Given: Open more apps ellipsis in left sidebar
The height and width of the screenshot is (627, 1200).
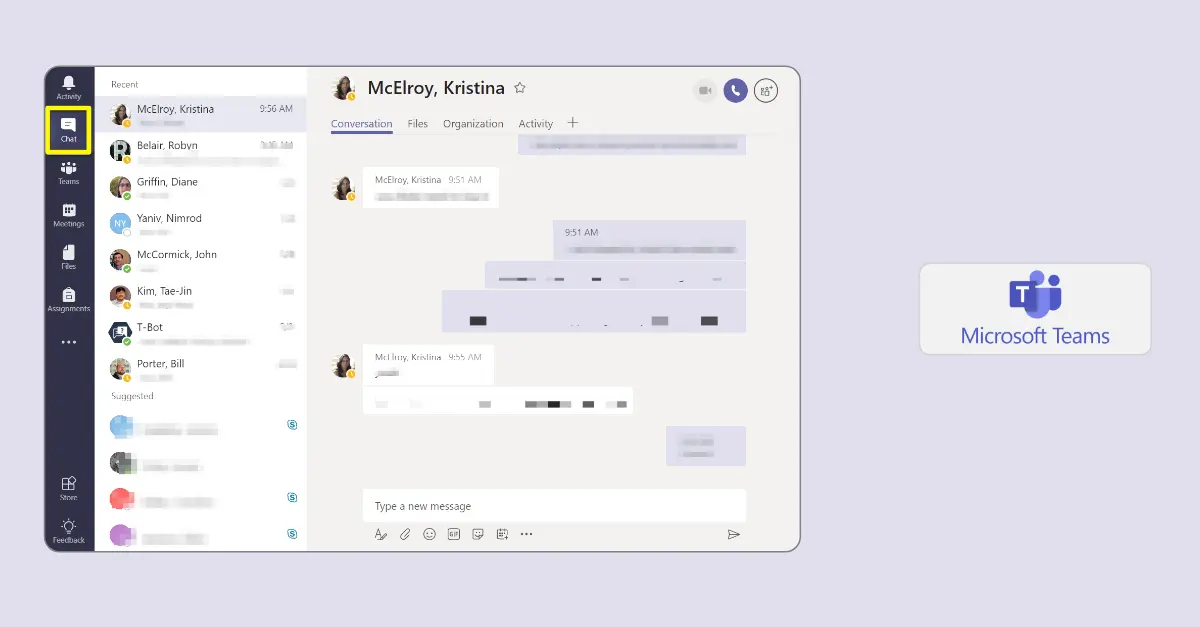Looking at the screenshot, I should (69, 342).
